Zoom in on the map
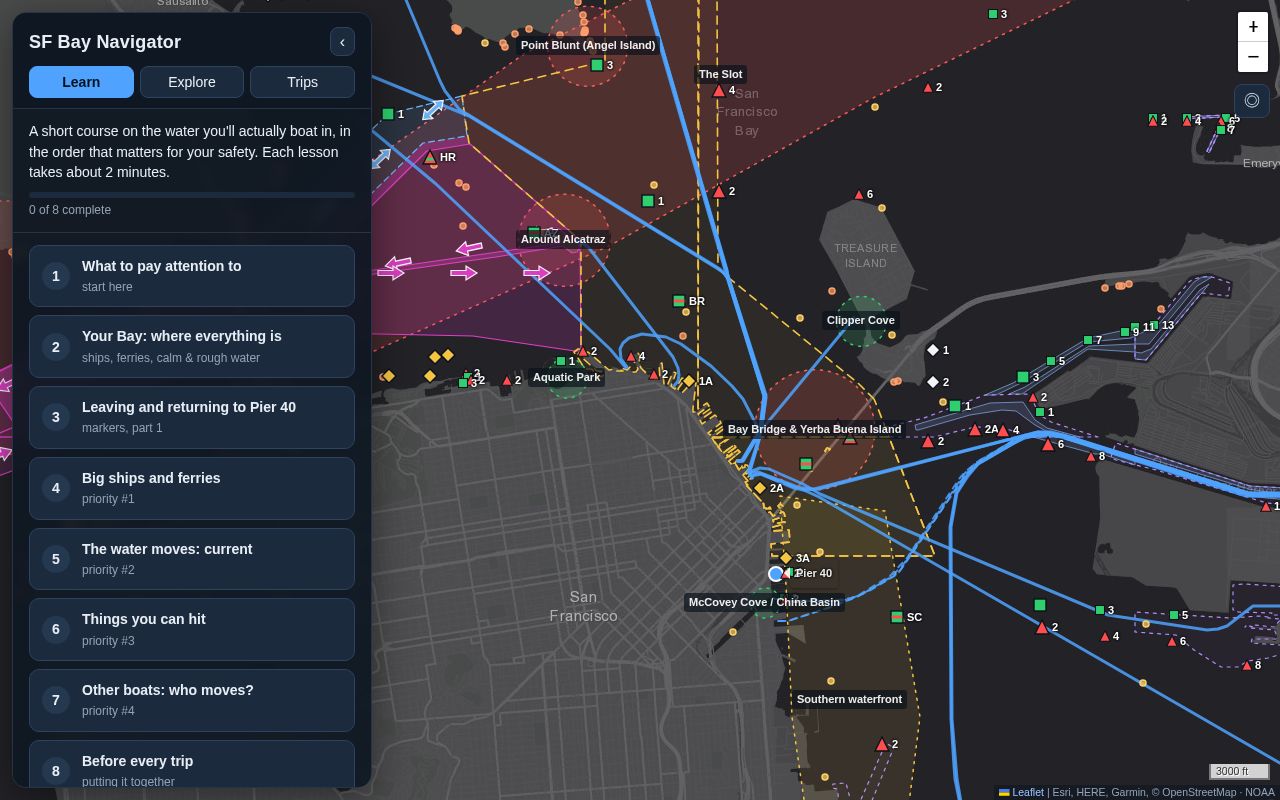Image resolution: width=1280 pixels, height=800 pixels. pos(1253,27)
